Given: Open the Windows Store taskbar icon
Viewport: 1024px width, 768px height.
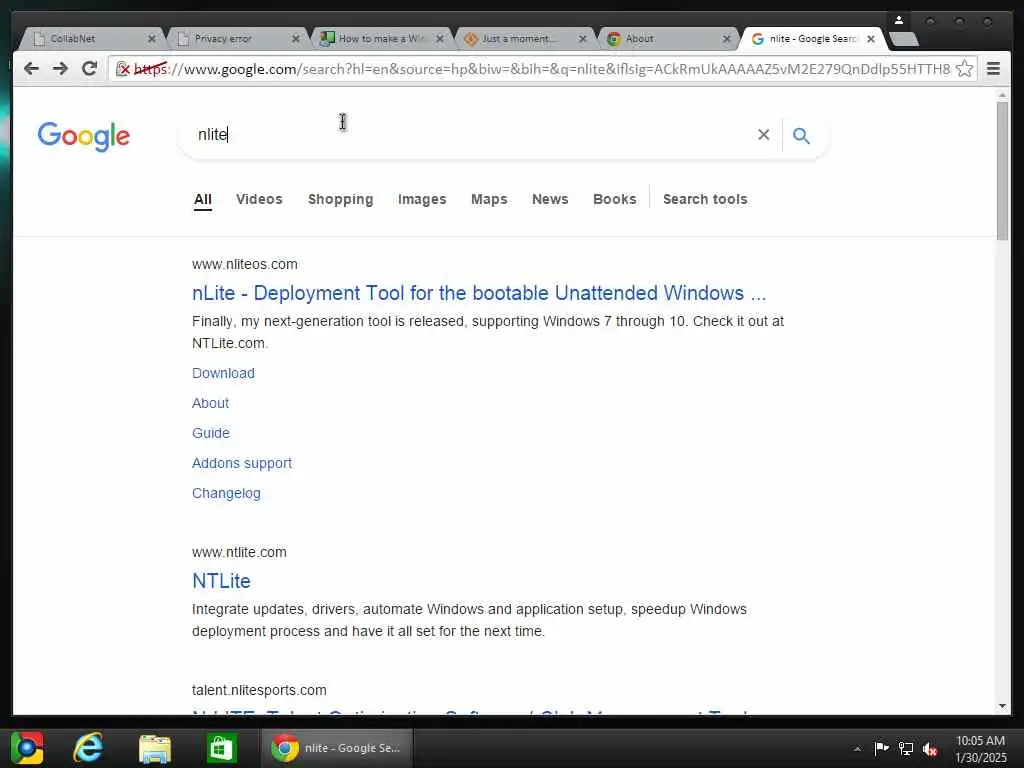Looking at the screenshot, I should pos(221,748).
